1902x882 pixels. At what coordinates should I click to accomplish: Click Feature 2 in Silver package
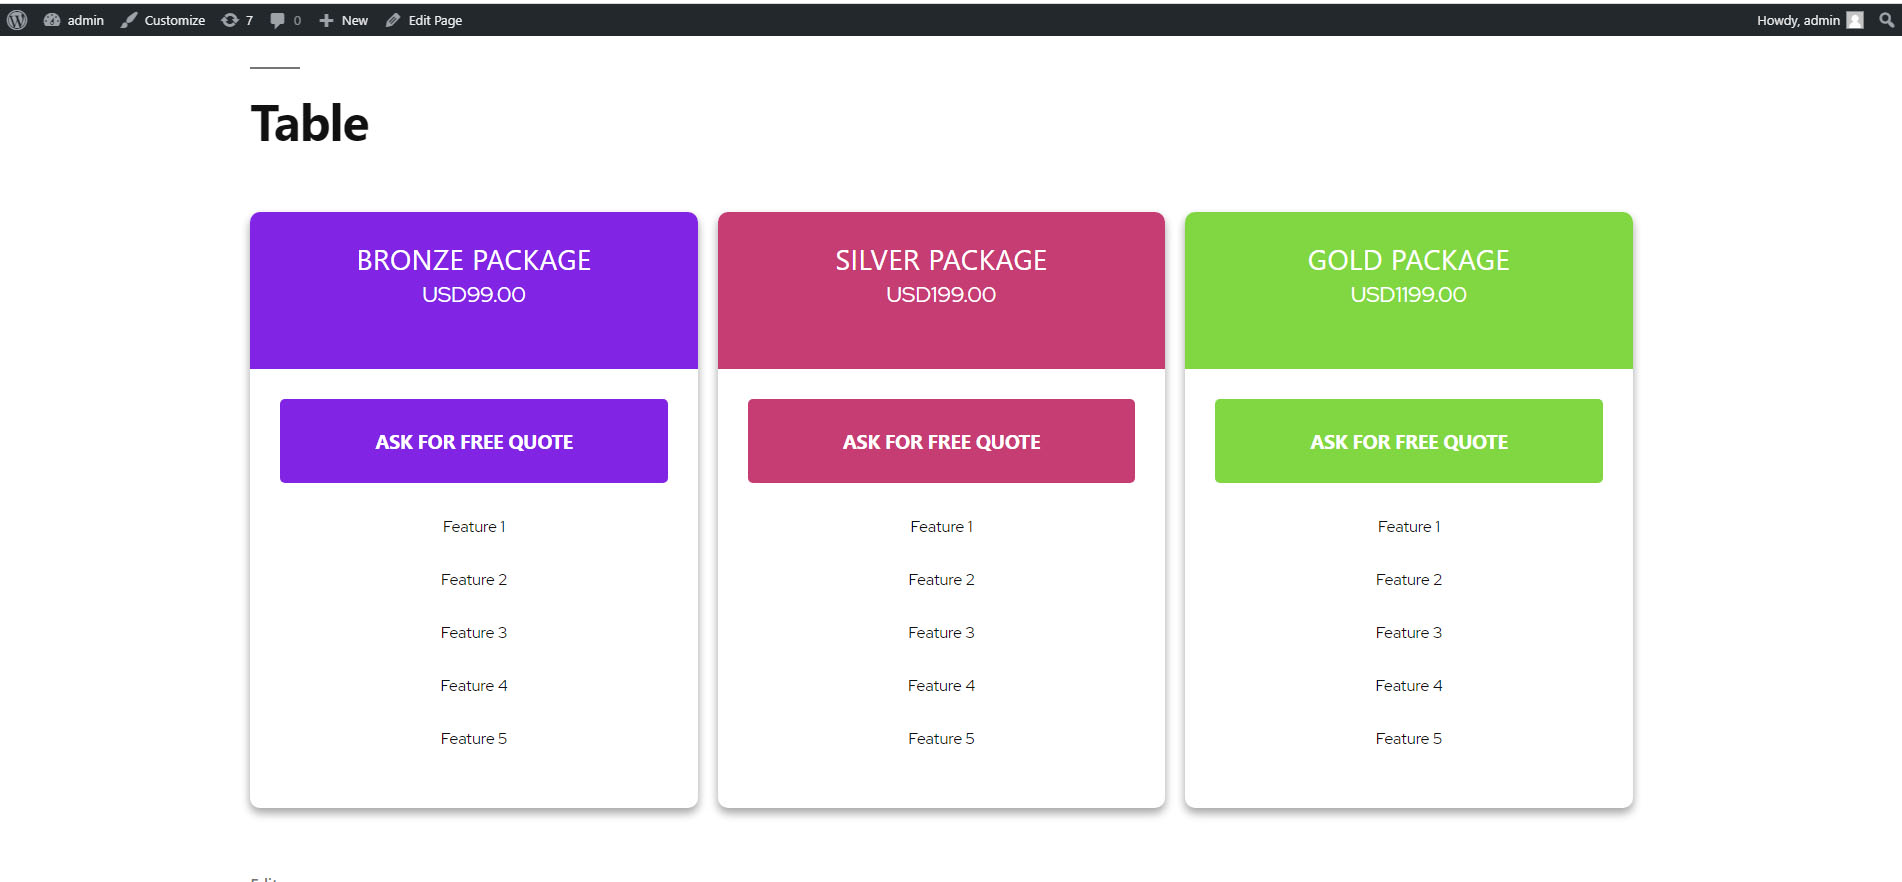point(941,580)
